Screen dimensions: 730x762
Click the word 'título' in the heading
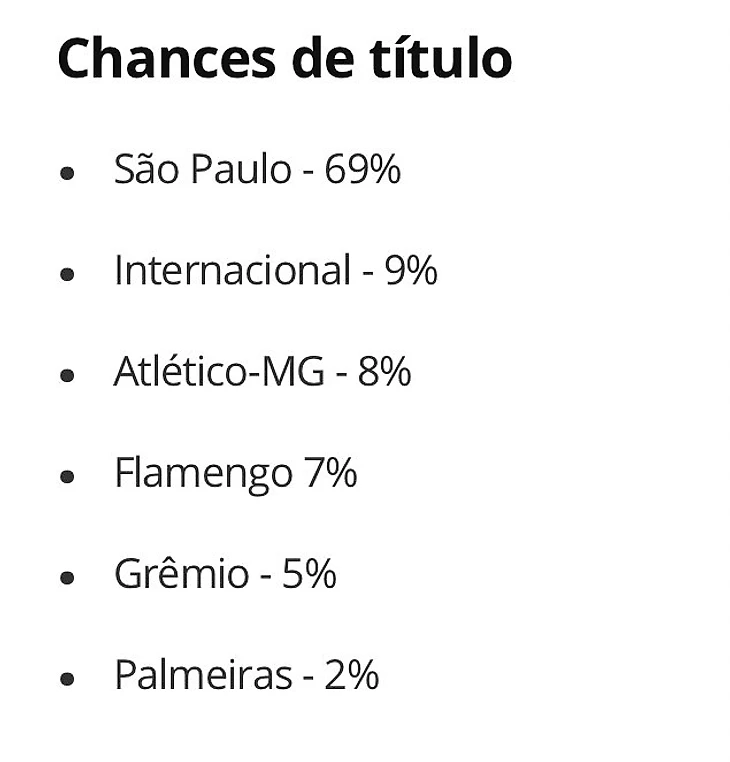[434, 58]
